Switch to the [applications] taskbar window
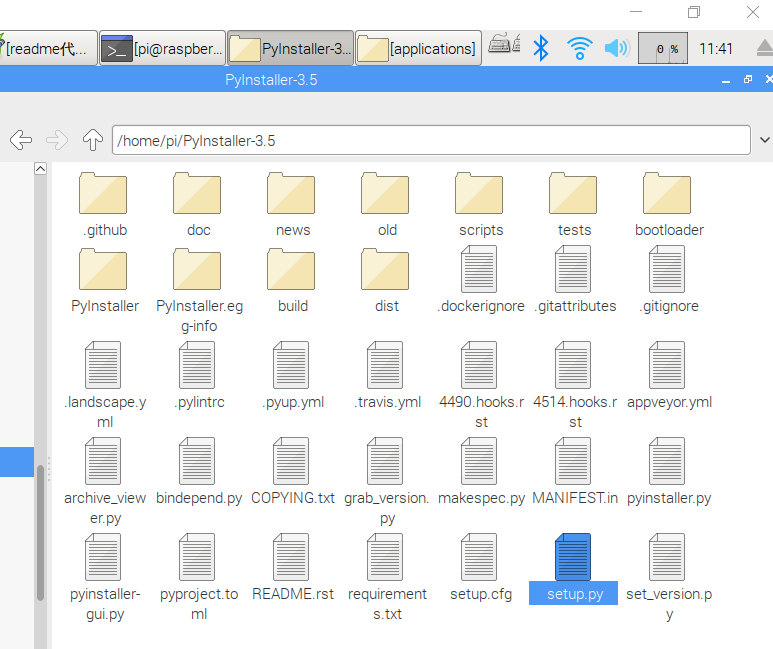This screenshot has height=649, width=773. coord(418,48)
